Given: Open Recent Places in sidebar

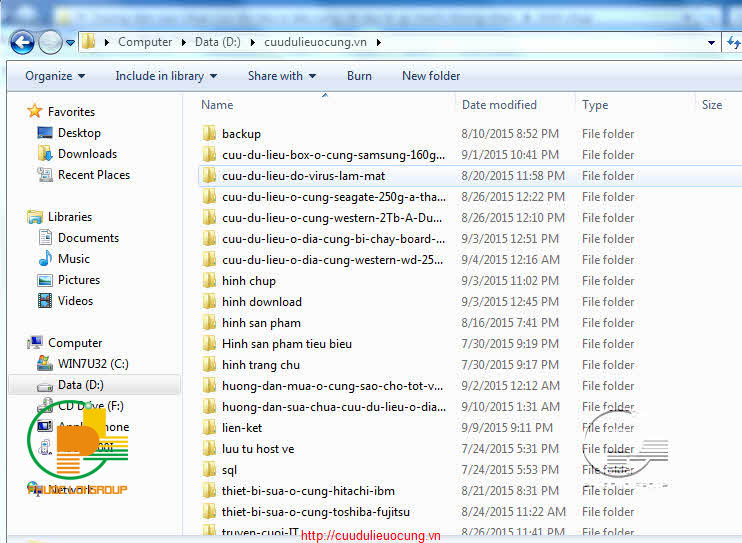Looking at the screenshot, I should point(93,175).
